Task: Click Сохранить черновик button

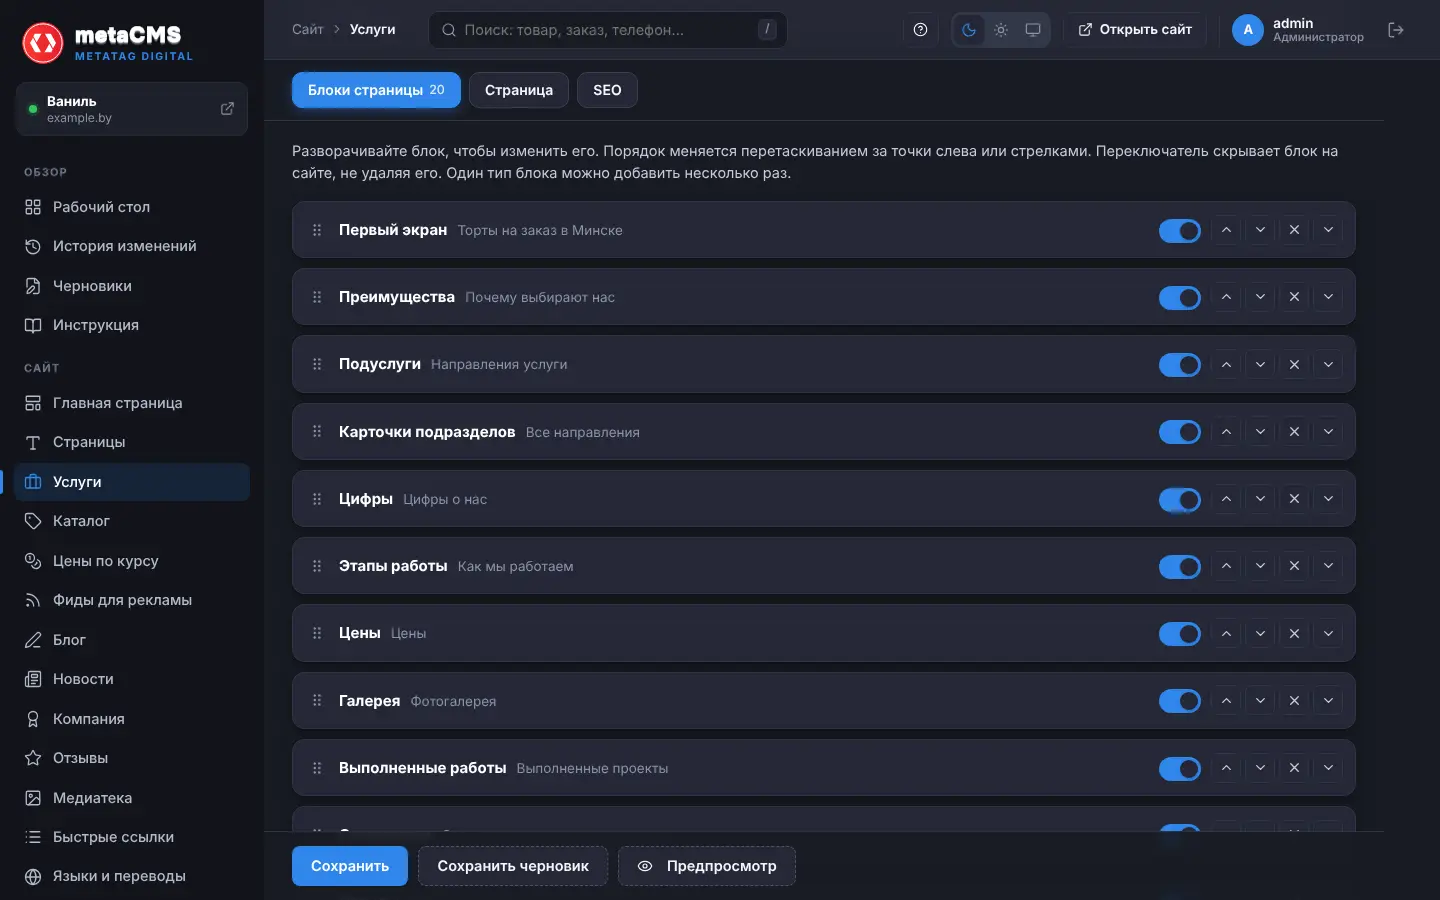Action: coord(513,866)
